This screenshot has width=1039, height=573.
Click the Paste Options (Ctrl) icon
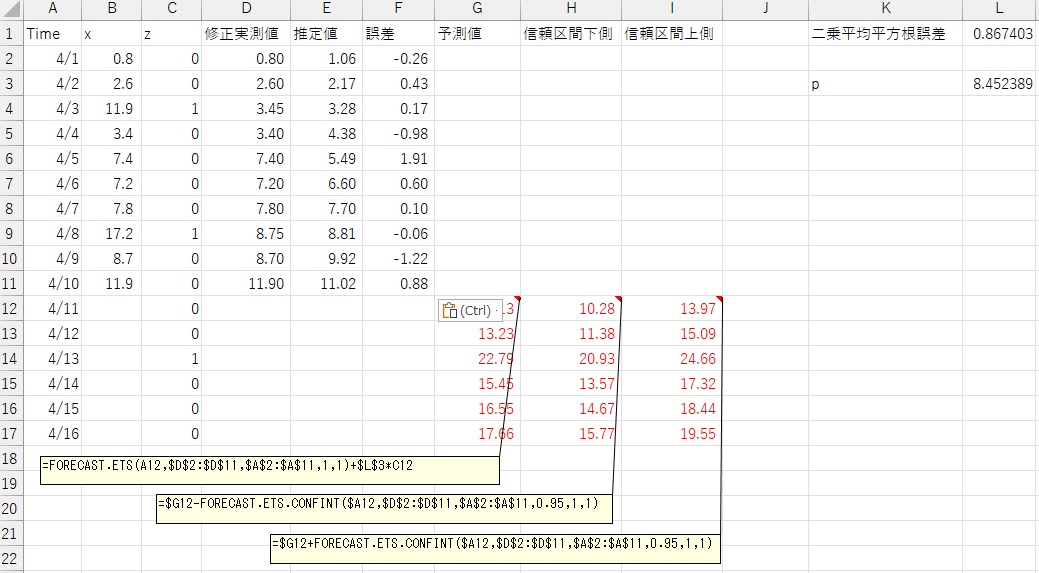click(450, 310)
